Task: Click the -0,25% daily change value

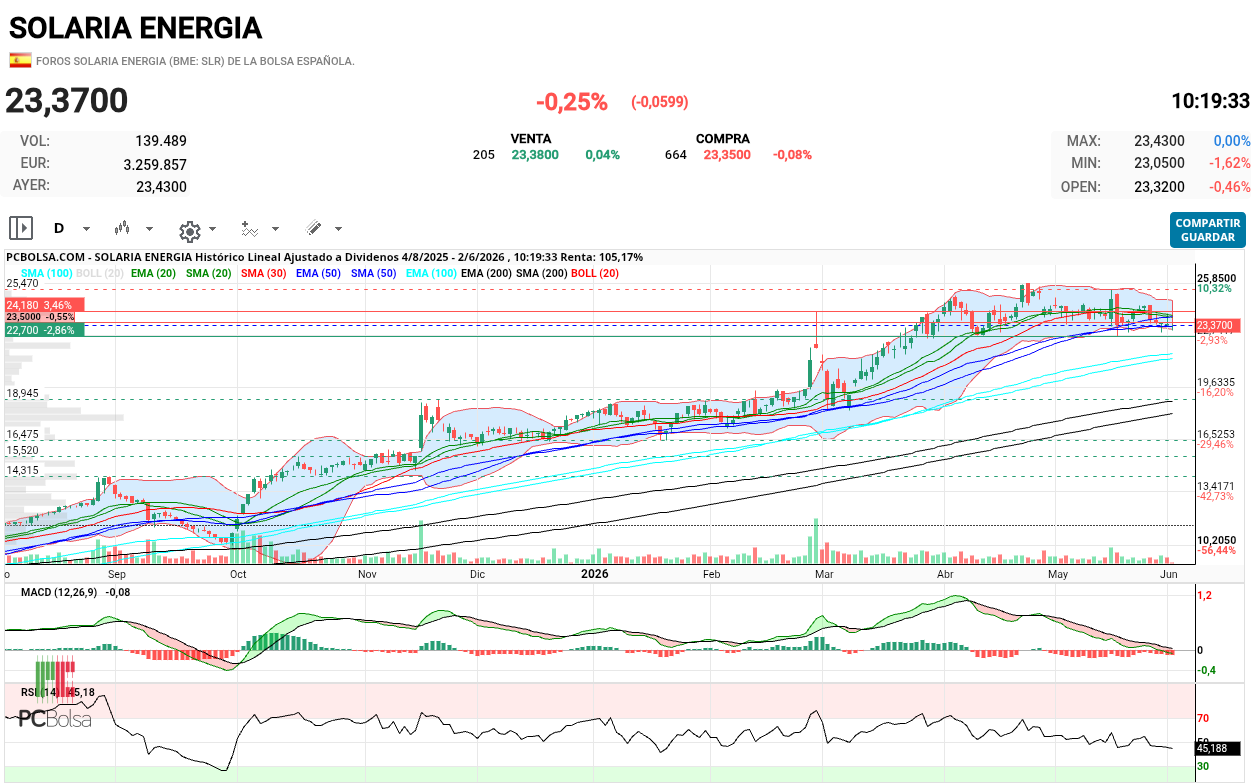Action: (x=572, y=101)
